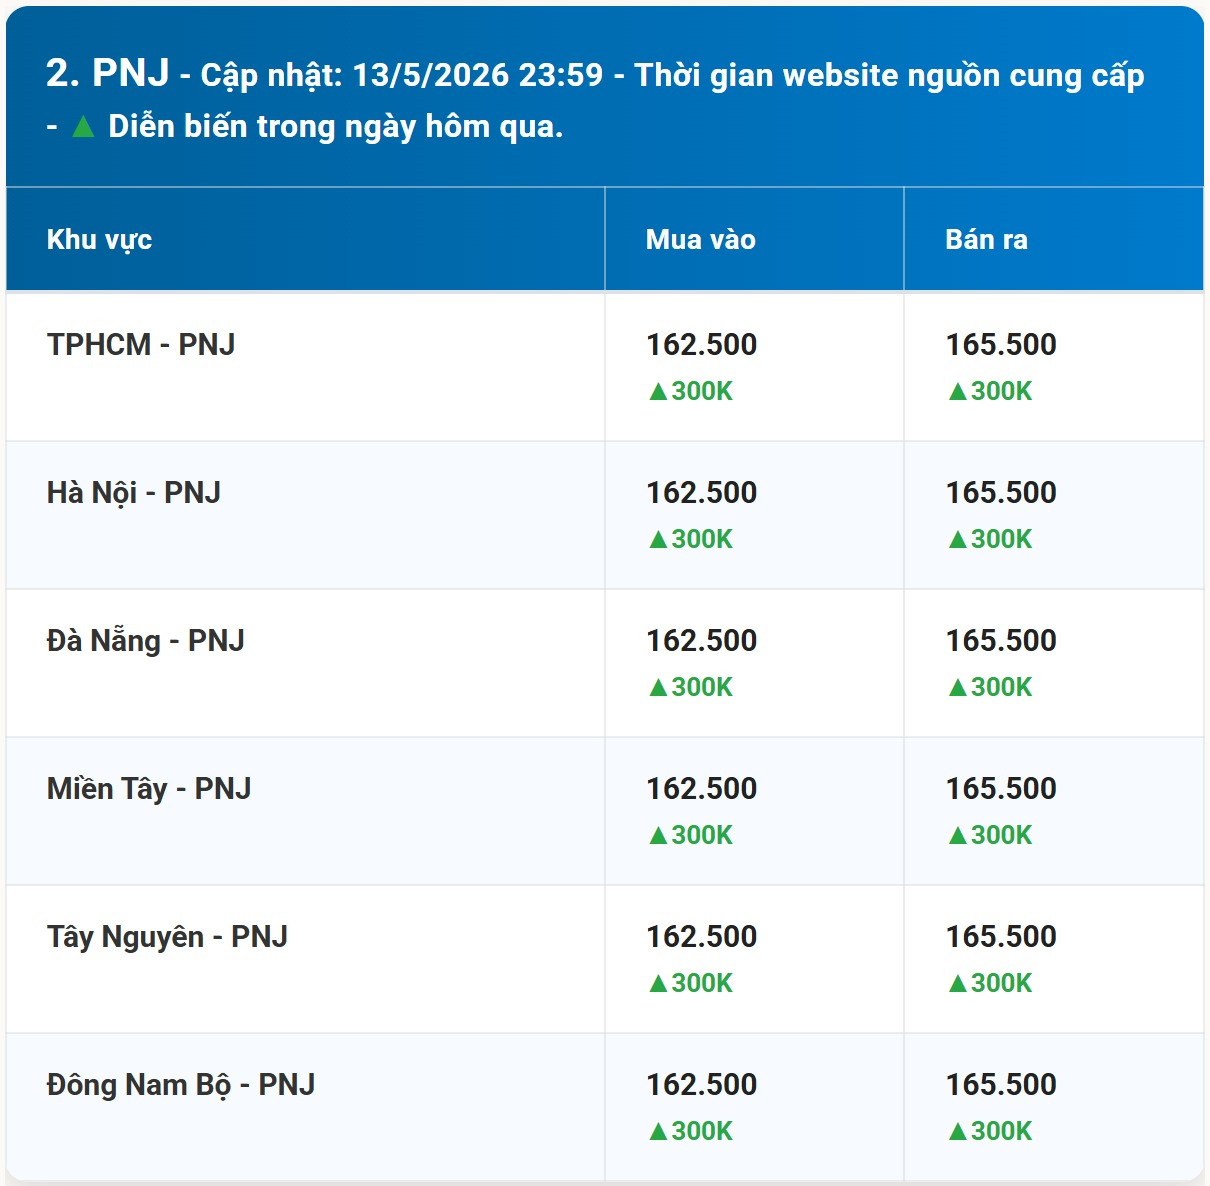Click Đà Nẵng buy price 162.500
The width and height of the screenshot is (1210, 1186).
701,641
